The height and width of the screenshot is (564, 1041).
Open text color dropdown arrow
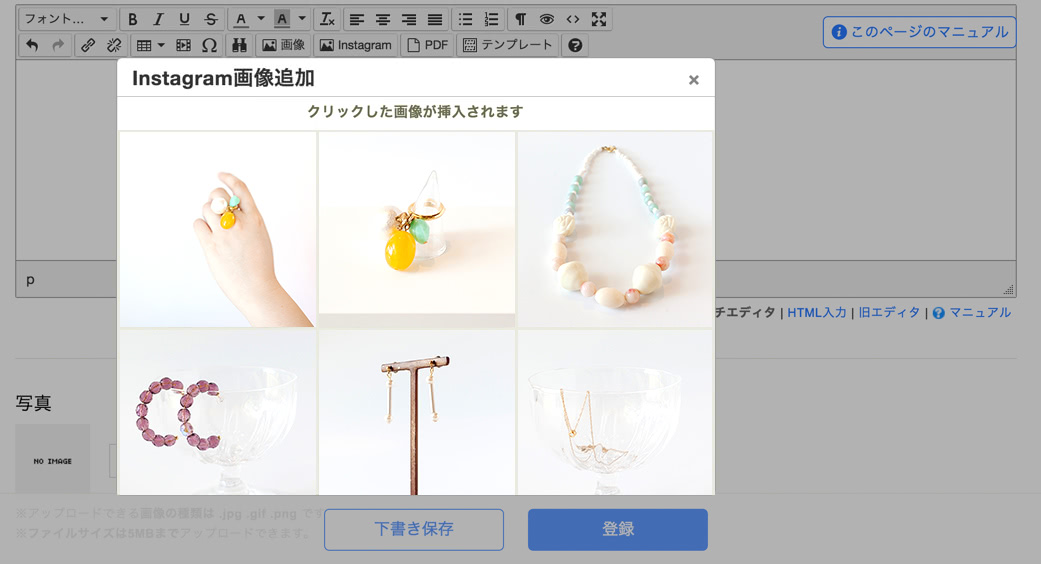pos(261,19)
